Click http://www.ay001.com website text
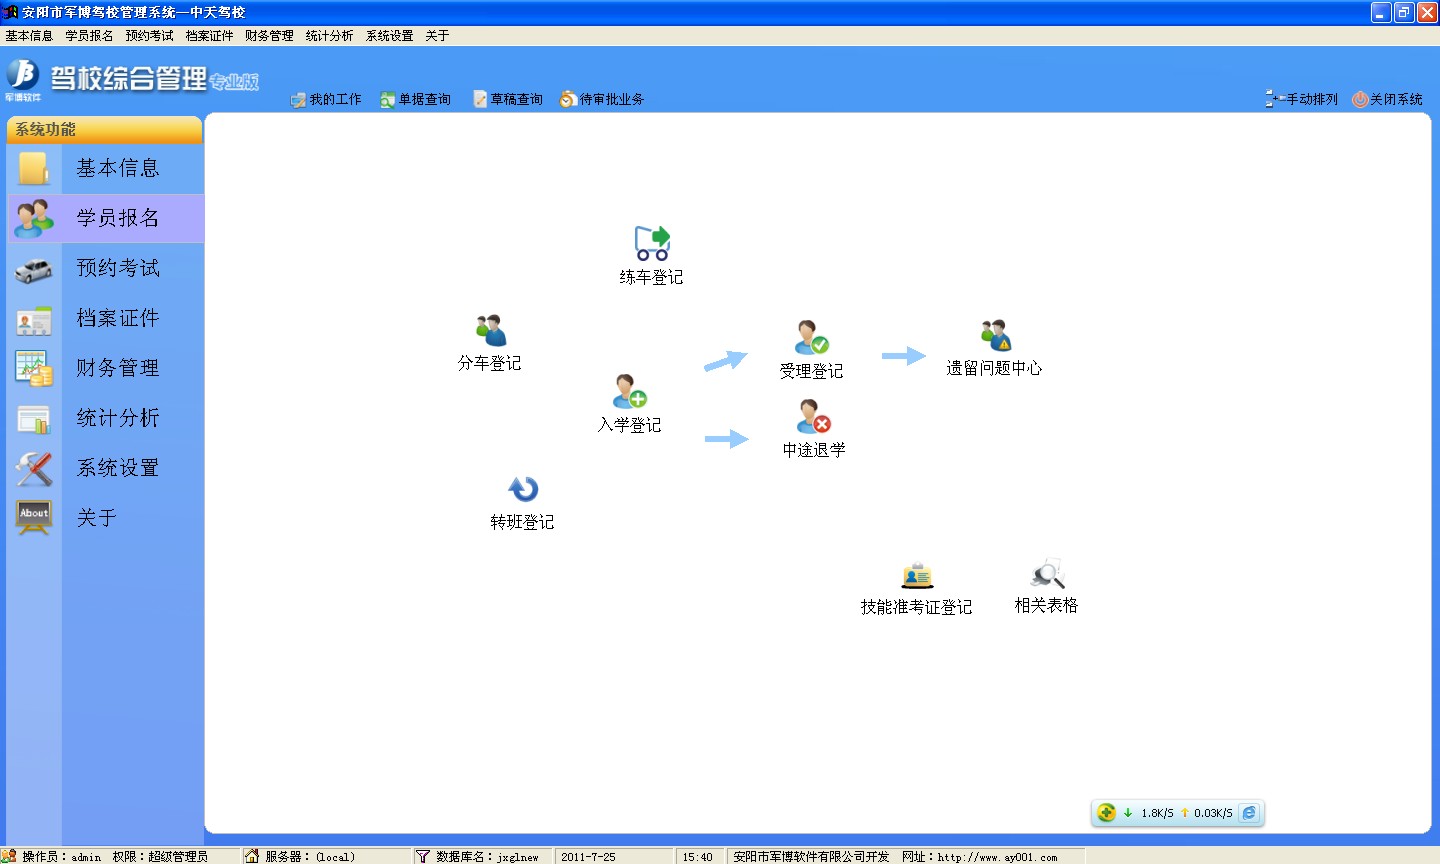The height and width of the screenshot is (864, 1440). pyautogui.click(x=997, y=857)
